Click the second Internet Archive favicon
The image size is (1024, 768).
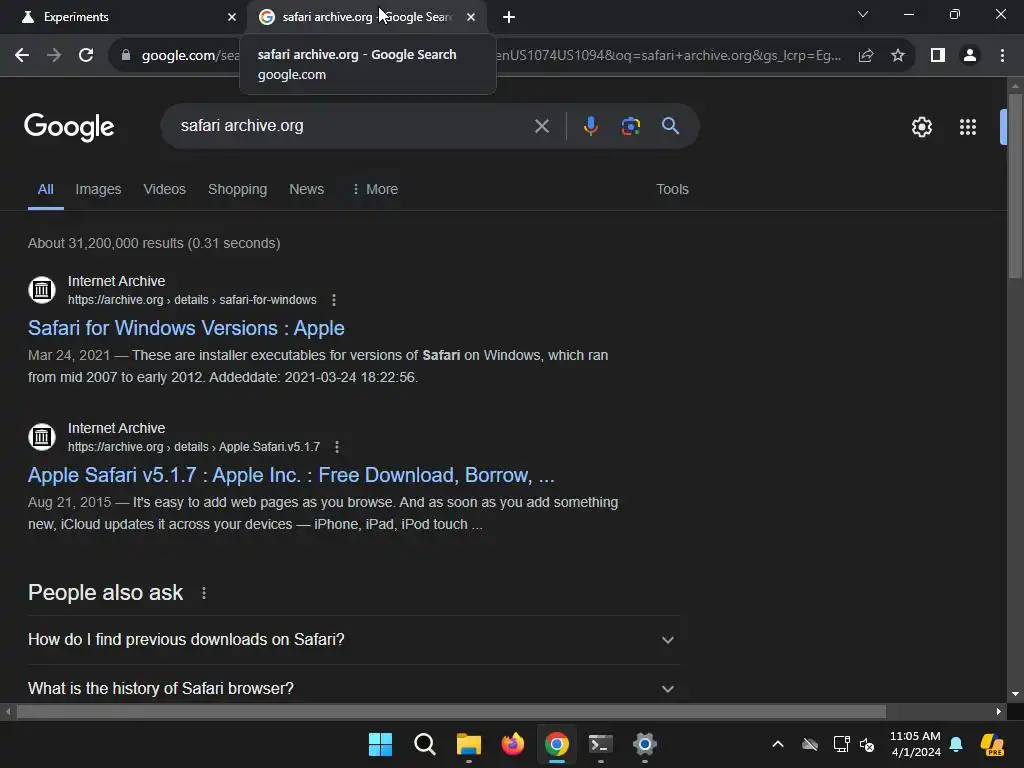[x=42, y=436]
